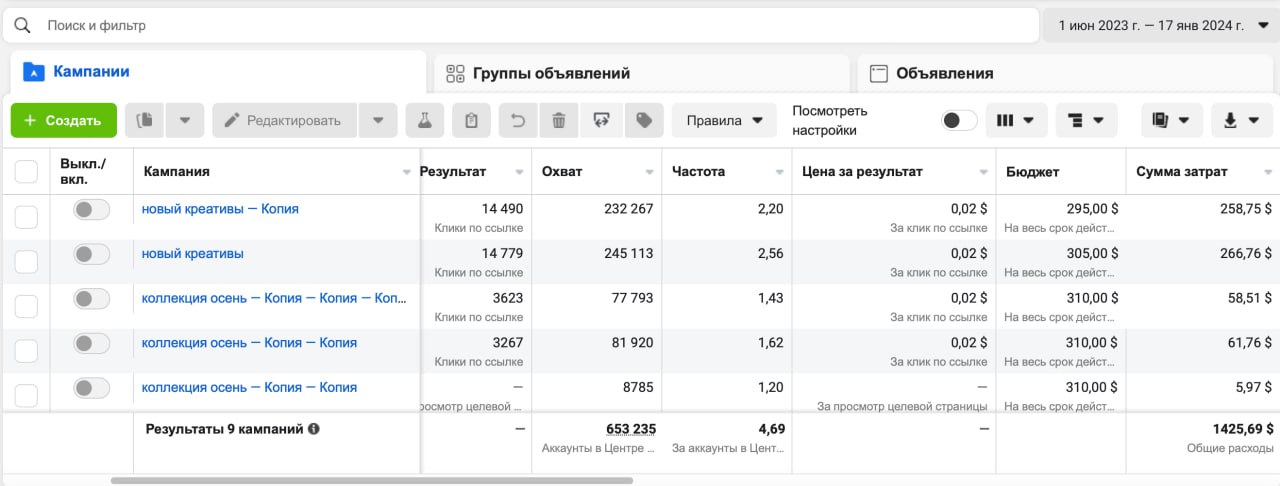Open the новый креативы campaign without Копия
This screenshot has width=1280, height=486.
193,254
